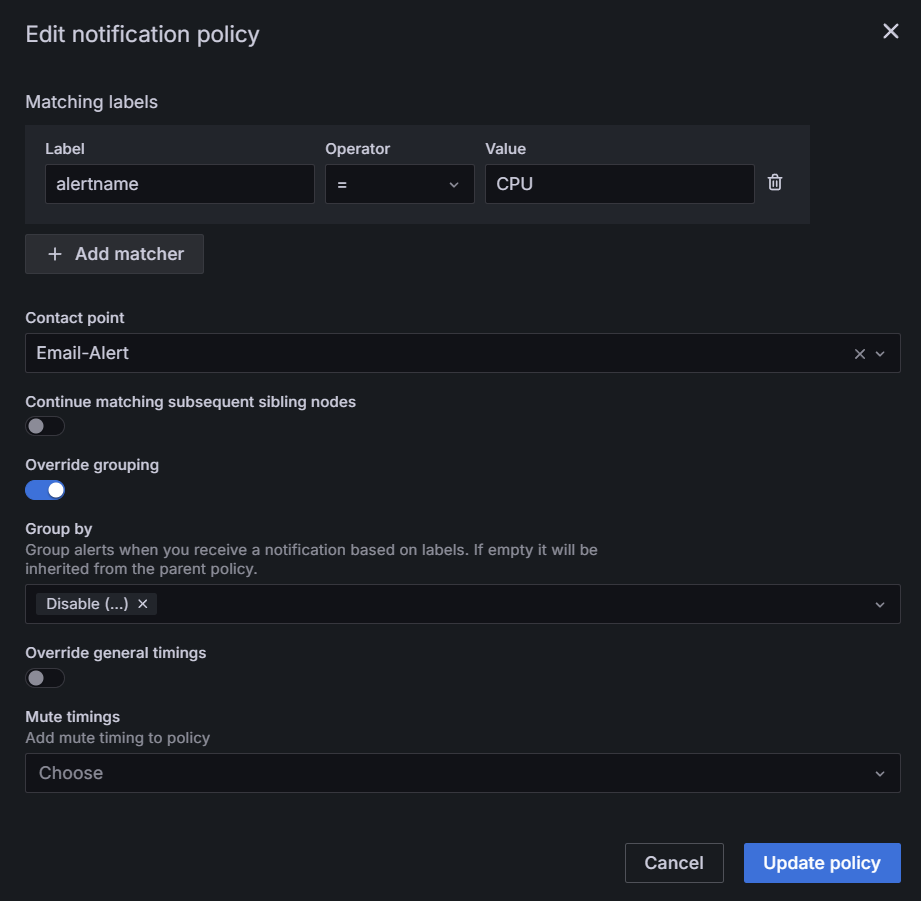Click the Add mute timing to policy text
This screenshot has width=921, height=901.
(x=117, y=738)
